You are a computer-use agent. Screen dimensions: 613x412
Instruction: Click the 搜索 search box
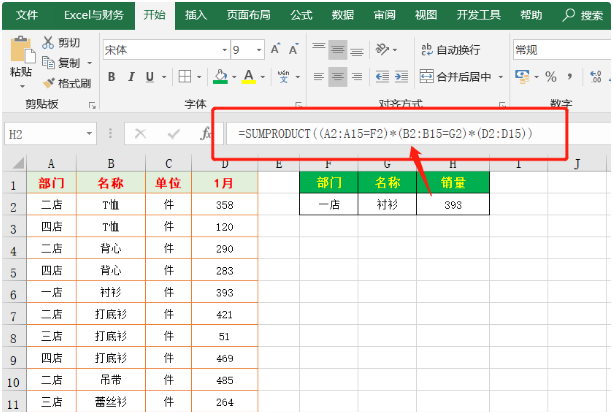click(x=583, y=15)
